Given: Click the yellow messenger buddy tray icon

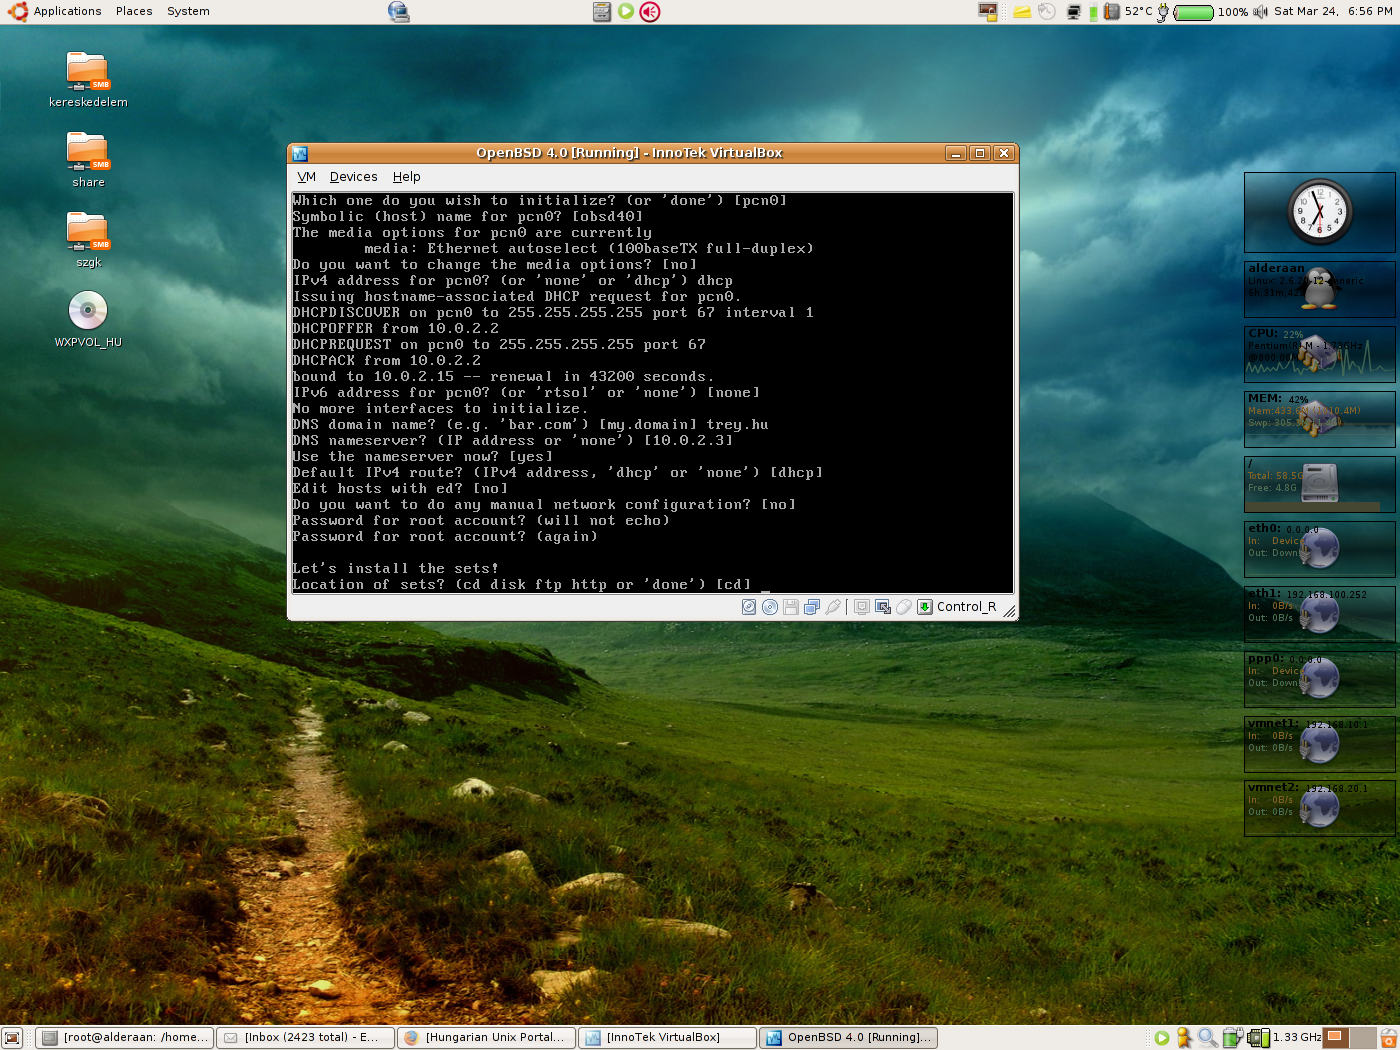Looking at the screenshot, I should click(1184, 1038).
